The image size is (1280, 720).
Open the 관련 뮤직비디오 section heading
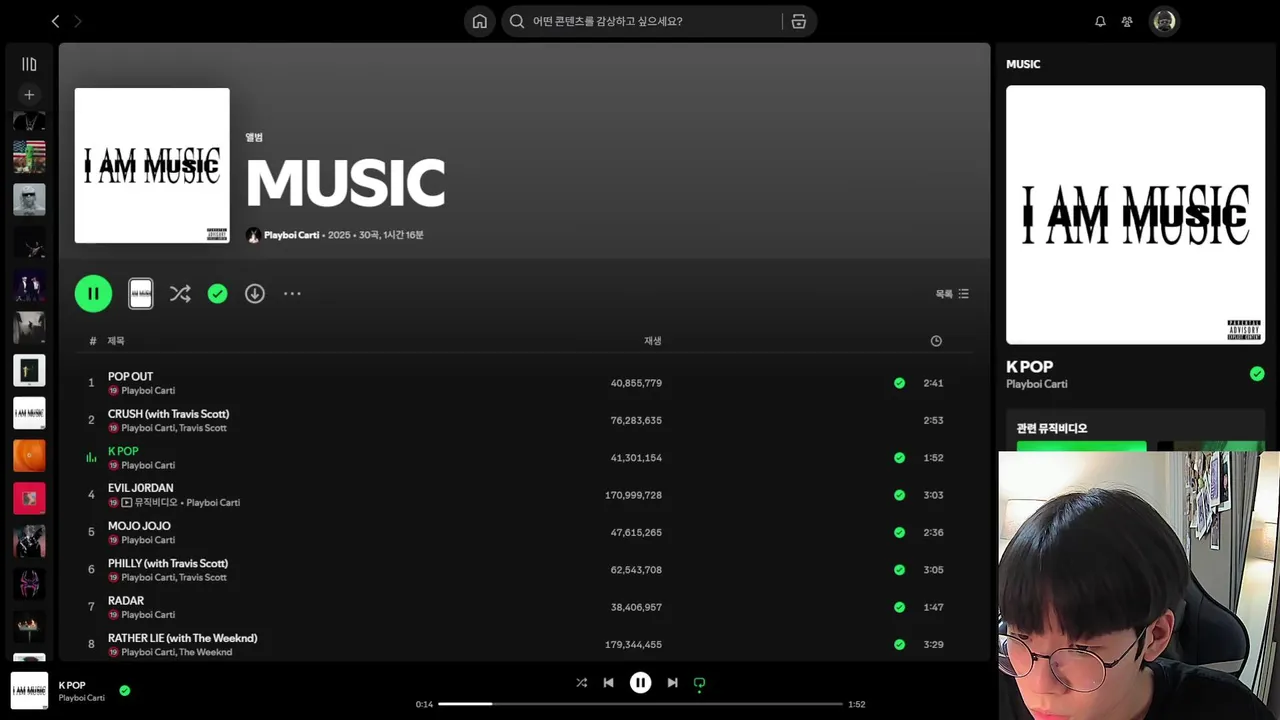click(x=1052, y=428)
